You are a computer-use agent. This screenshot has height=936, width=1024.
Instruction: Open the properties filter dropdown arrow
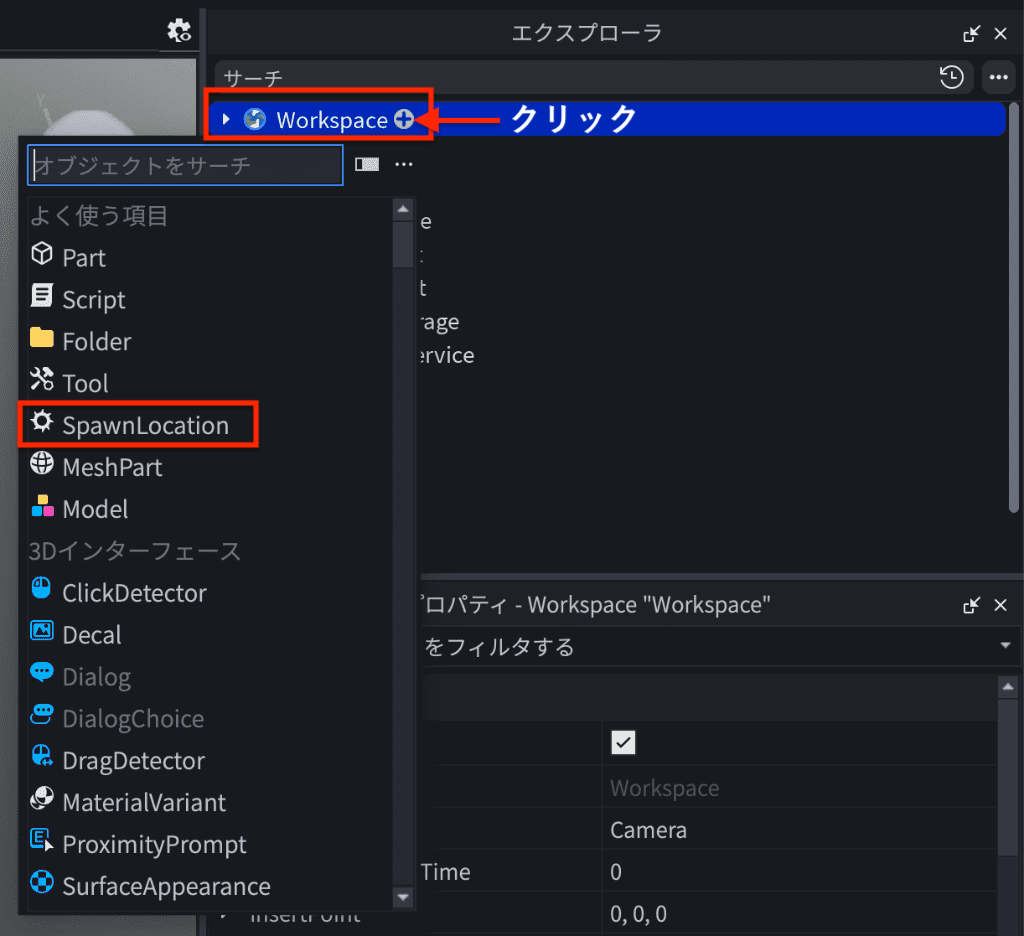pyautogui.click(x=1005, y=647)
